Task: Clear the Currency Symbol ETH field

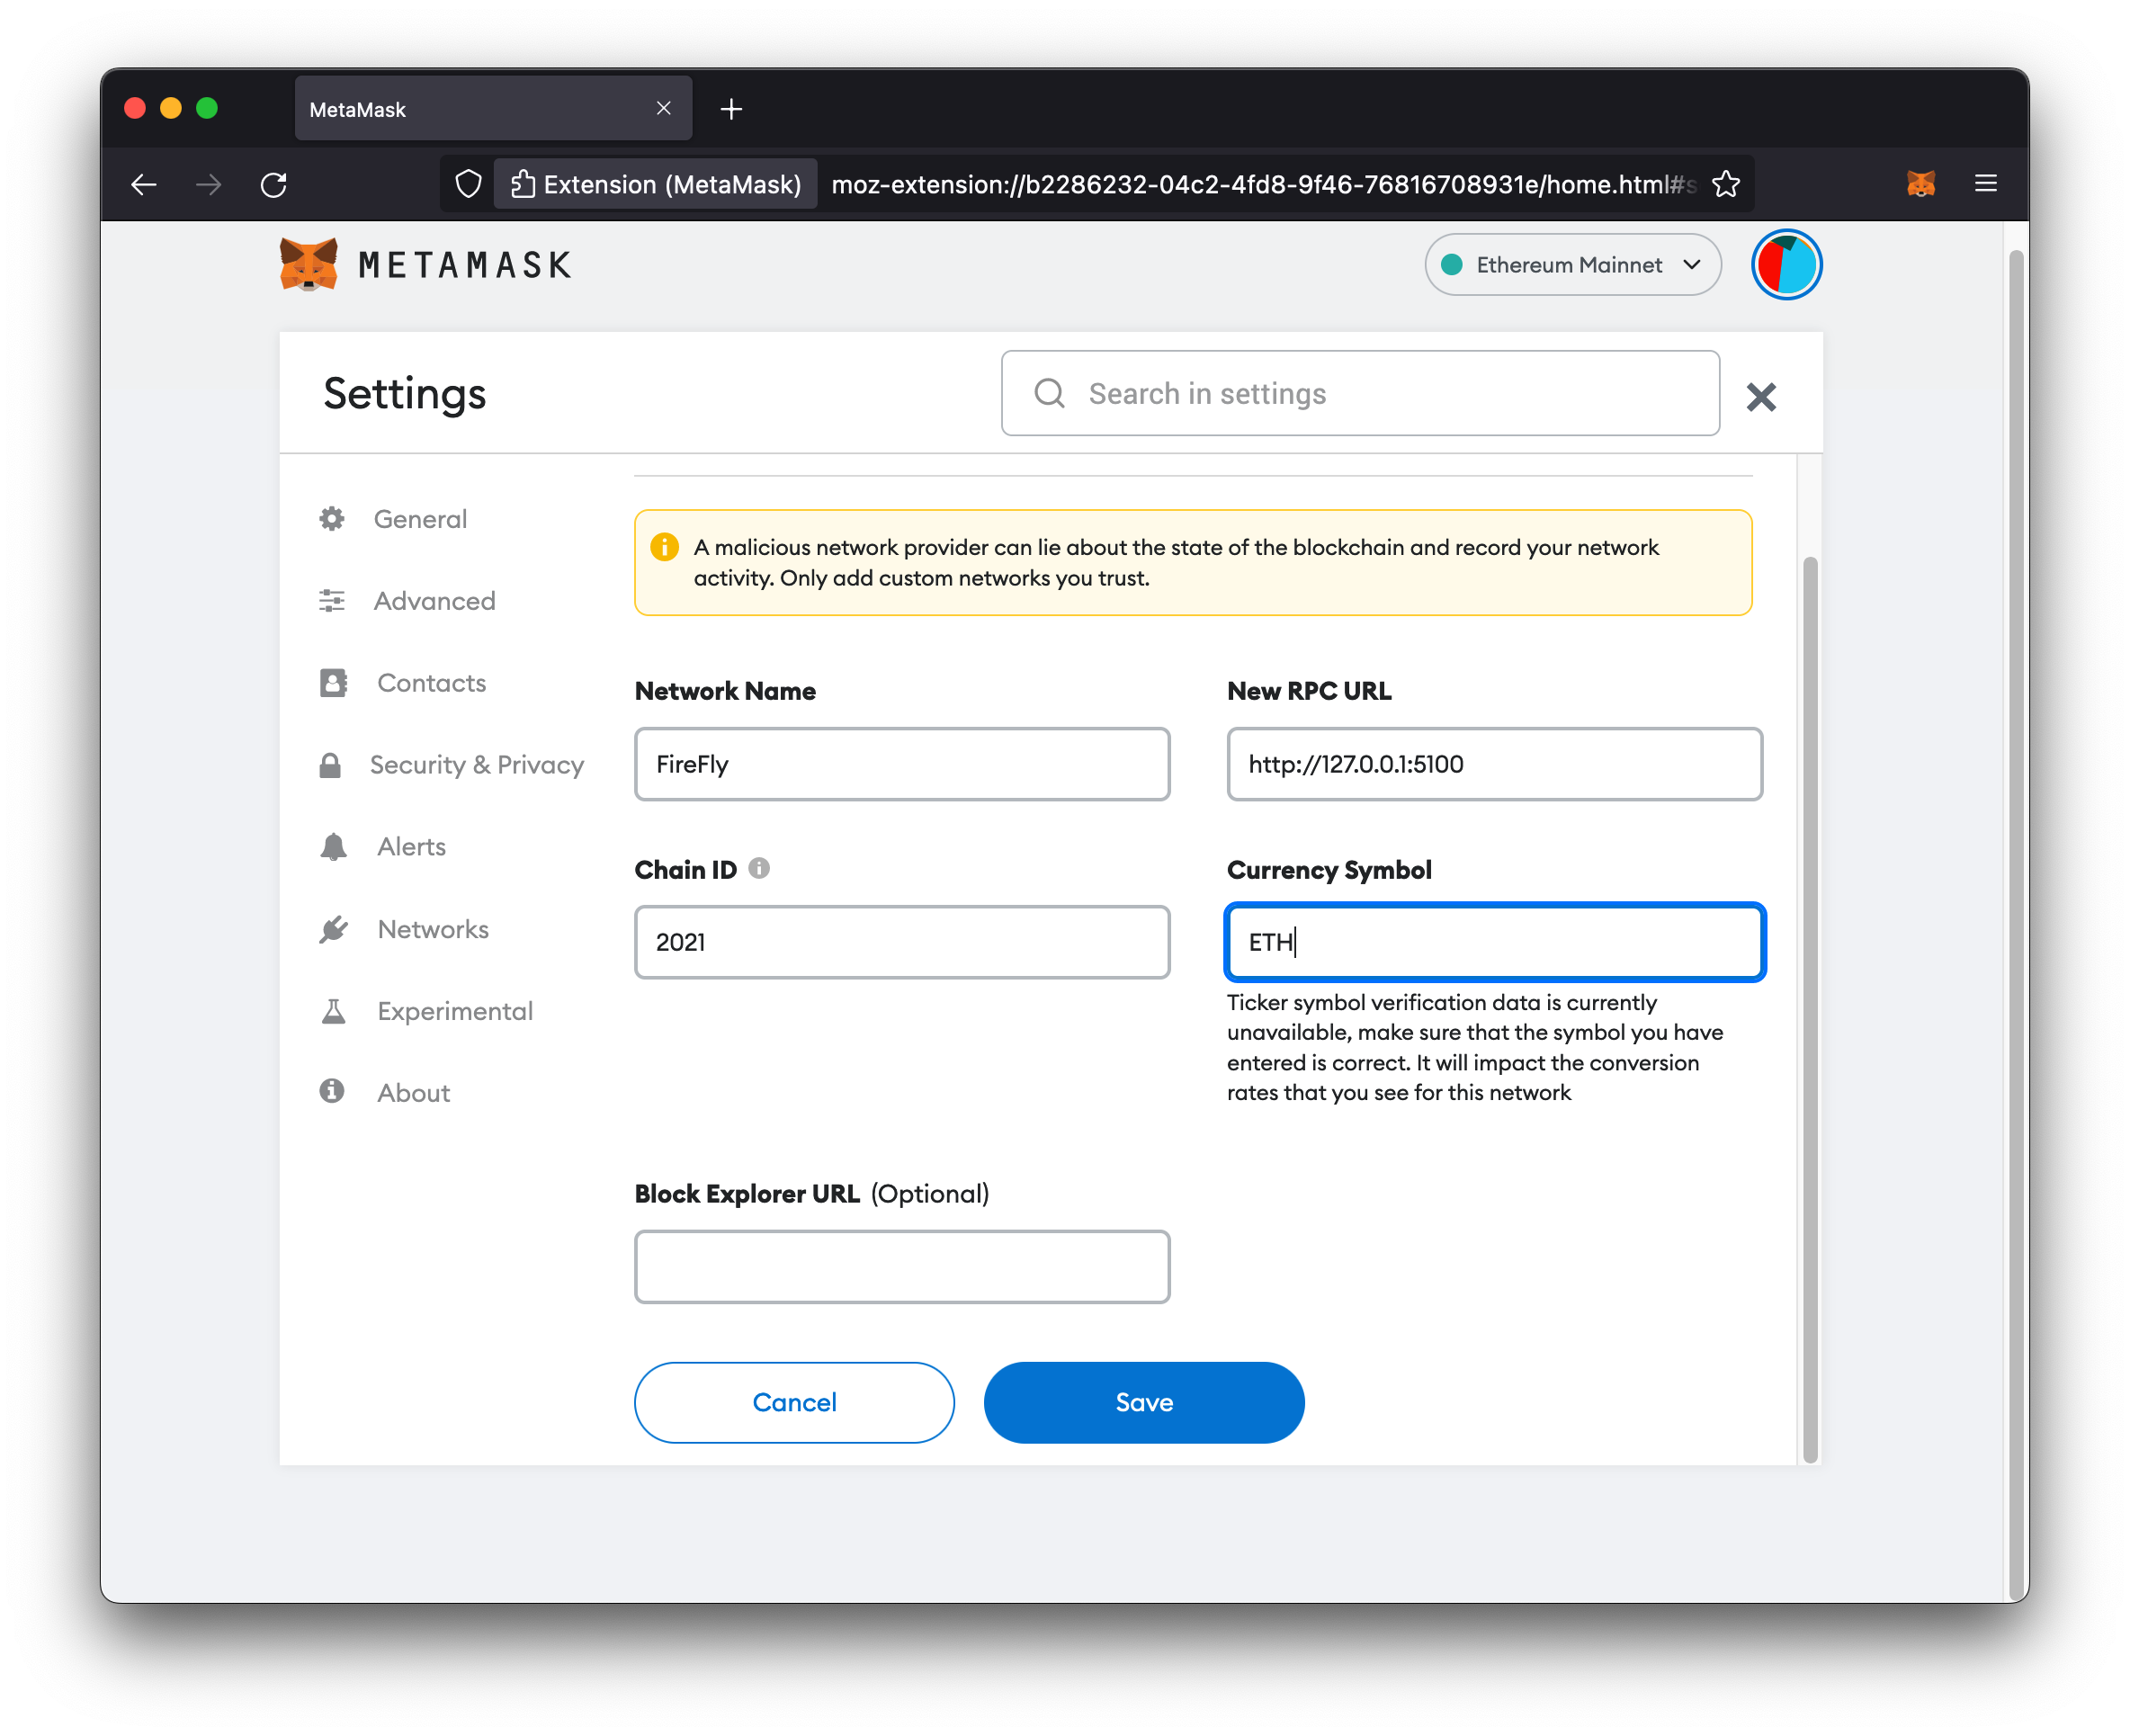Action: pyautogui.click(x=1493, y=940)
